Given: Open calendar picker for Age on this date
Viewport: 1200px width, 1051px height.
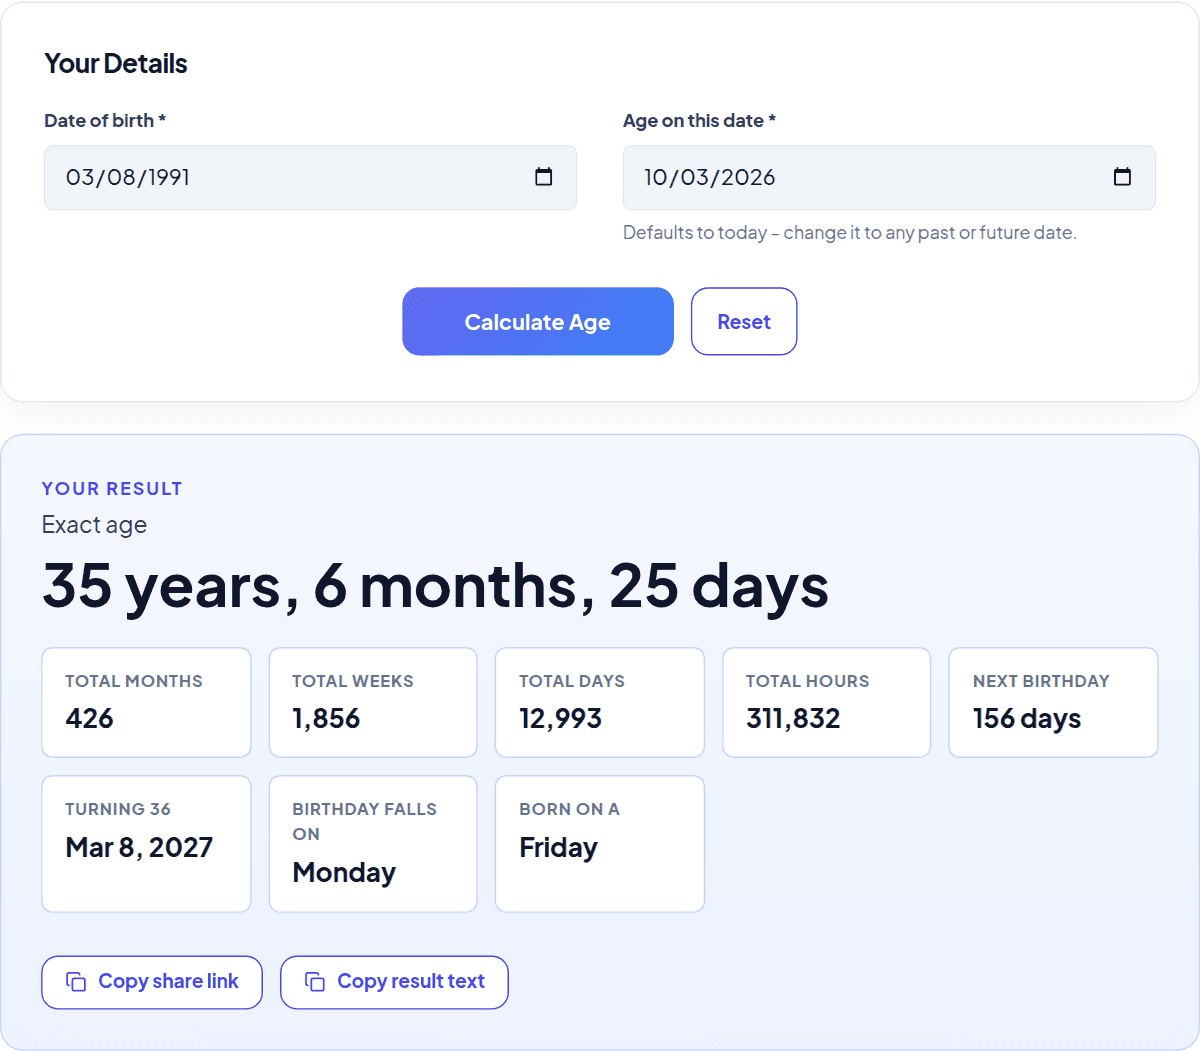Looking at the screenshot, I should click(x=1122, y=177).
